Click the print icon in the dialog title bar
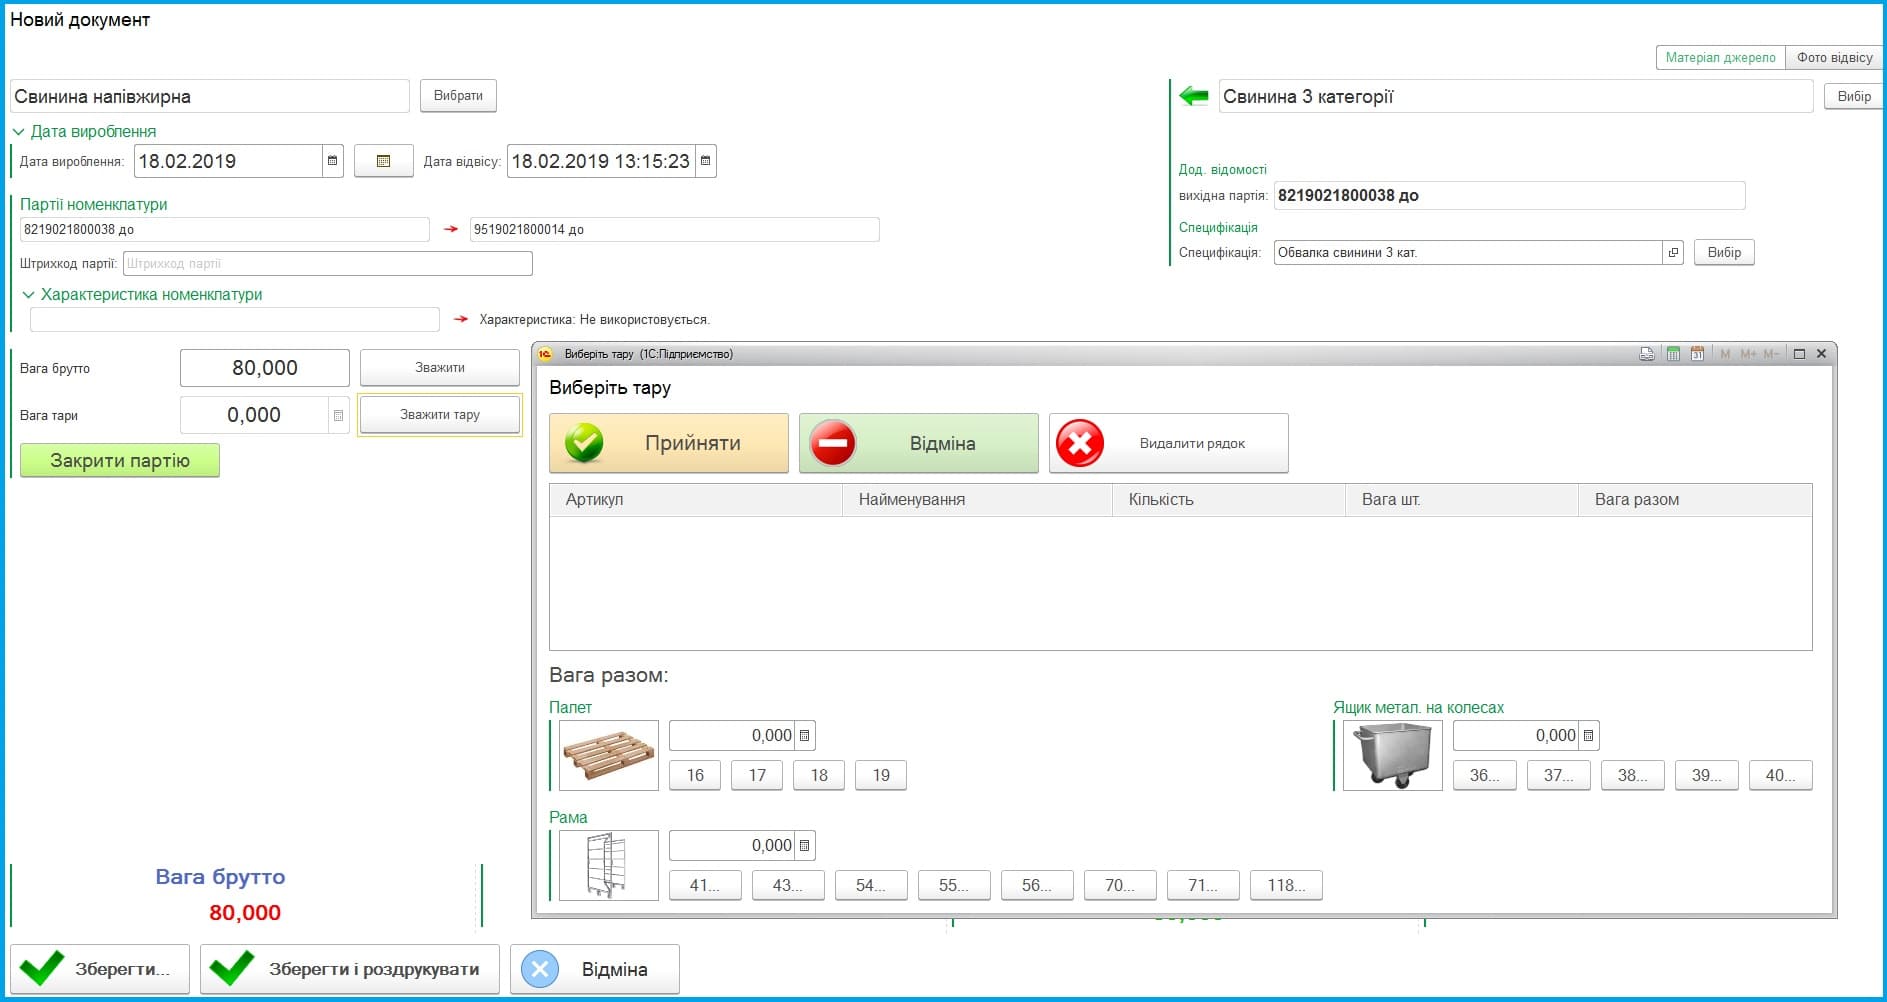 click(1647, 354)
